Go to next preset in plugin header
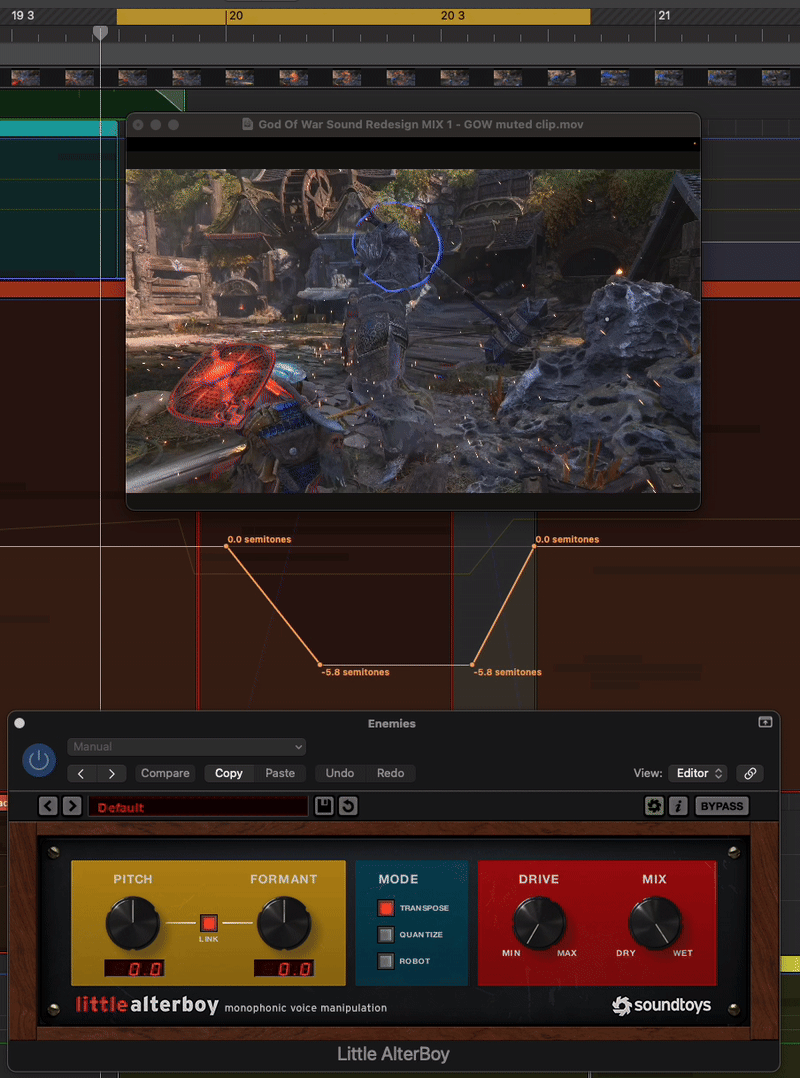Screen dimensions: 800x1078 tap(111, 773)
